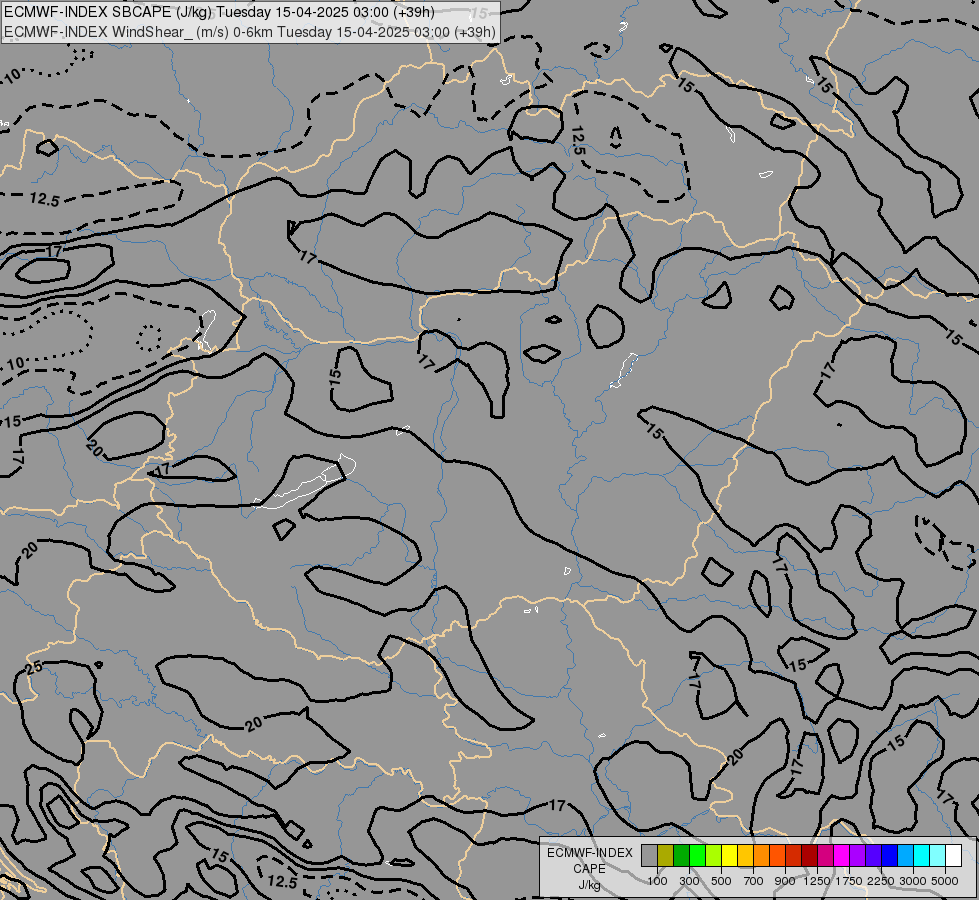
Task: Pick the cyan swatch right of 3000
Action: coord(922,856)
